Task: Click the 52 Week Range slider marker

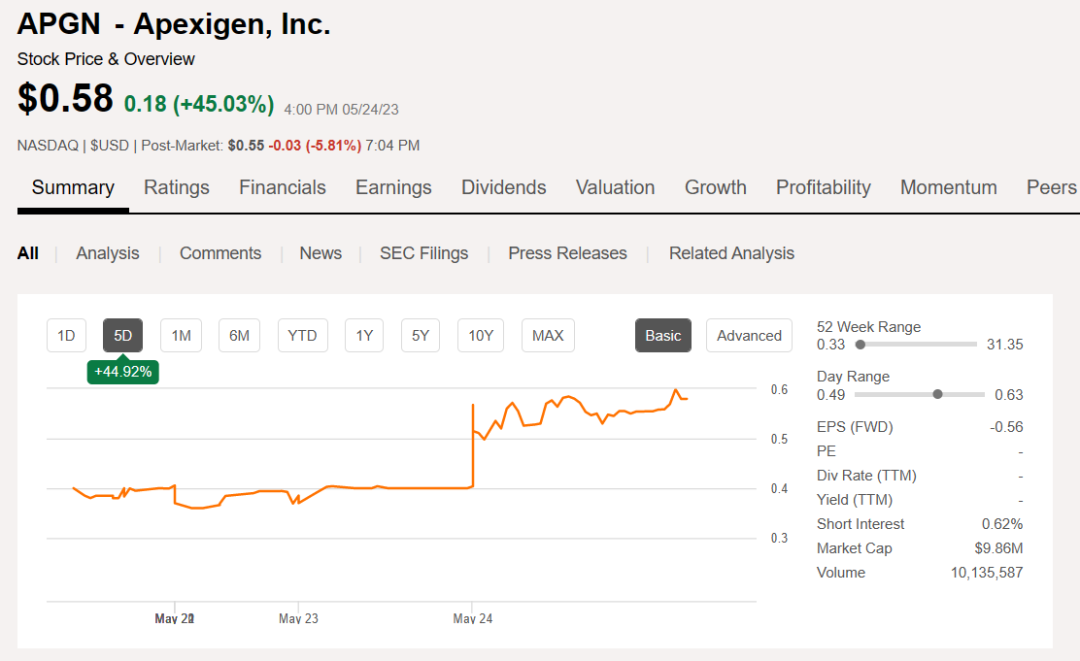Action: [x=860, y=344]
